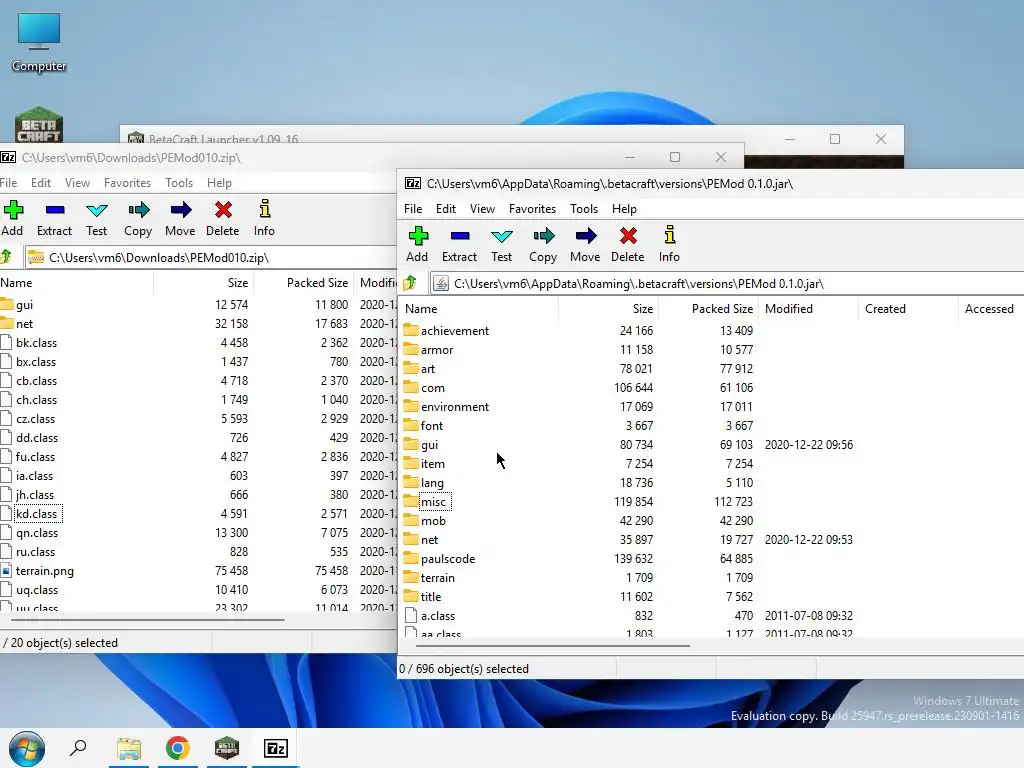This screenshot has height=768, width=1024.
Task: Click Info icon in PEMod010.zip window
Action: (264, 209)
